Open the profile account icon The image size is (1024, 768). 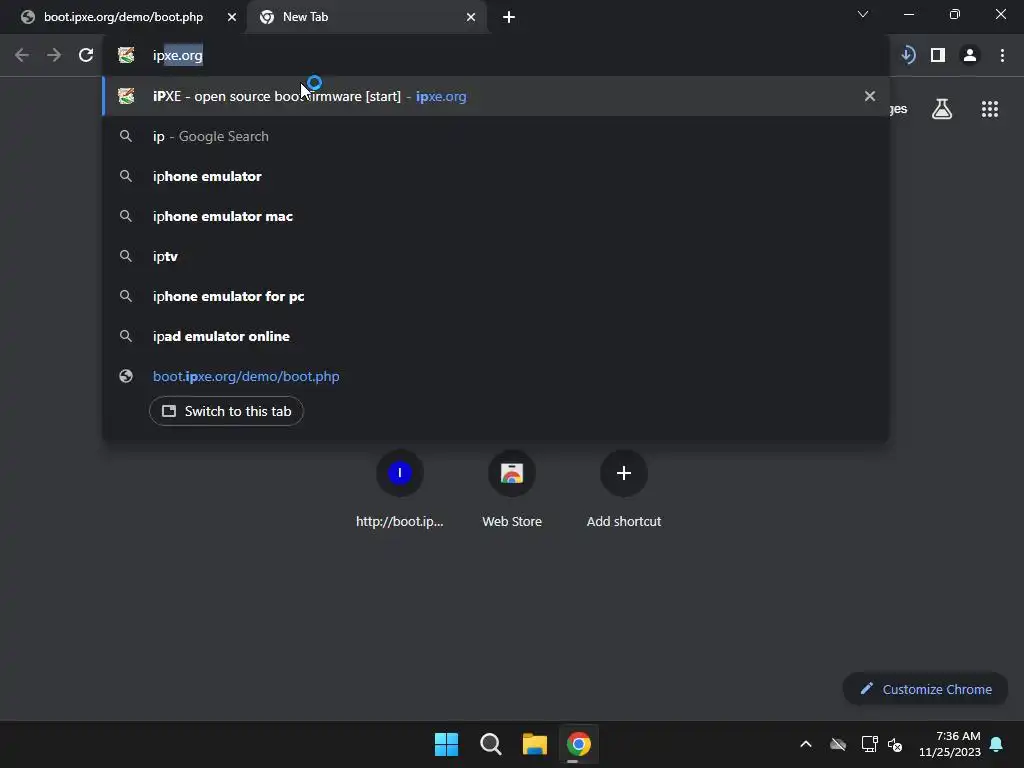(x=970, y=56)
